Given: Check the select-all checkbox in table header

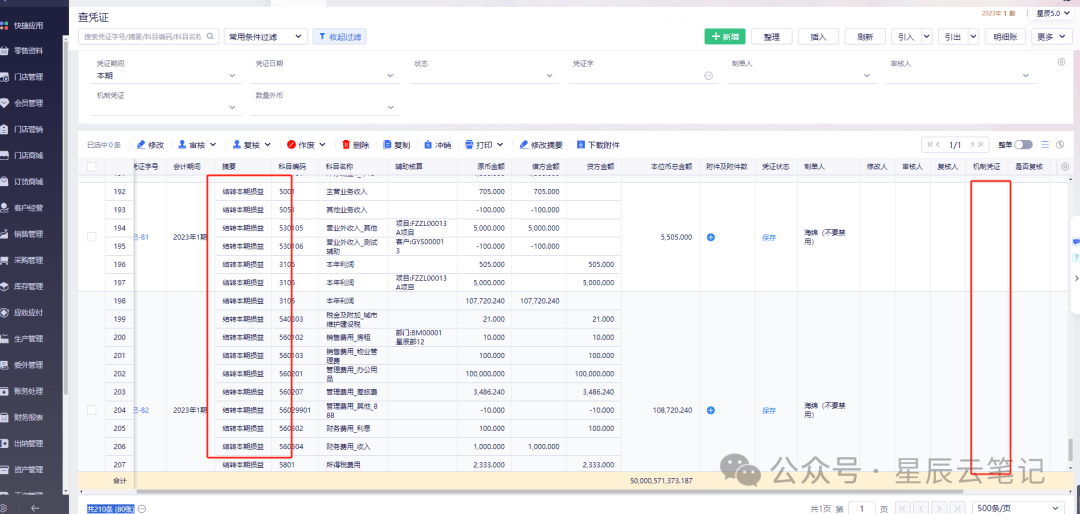Looking at the screenshot, I should tap(92, 166).
